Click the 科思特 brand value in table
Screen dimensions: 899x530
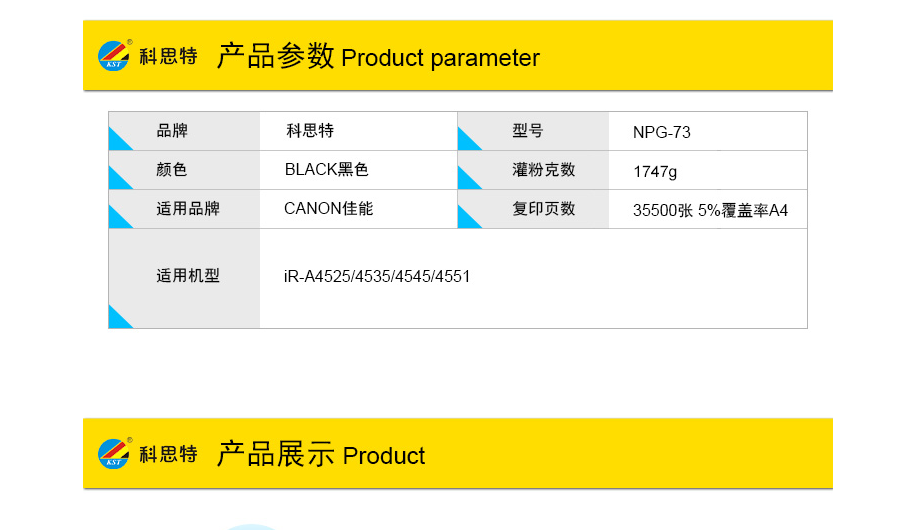click(310, 131)
